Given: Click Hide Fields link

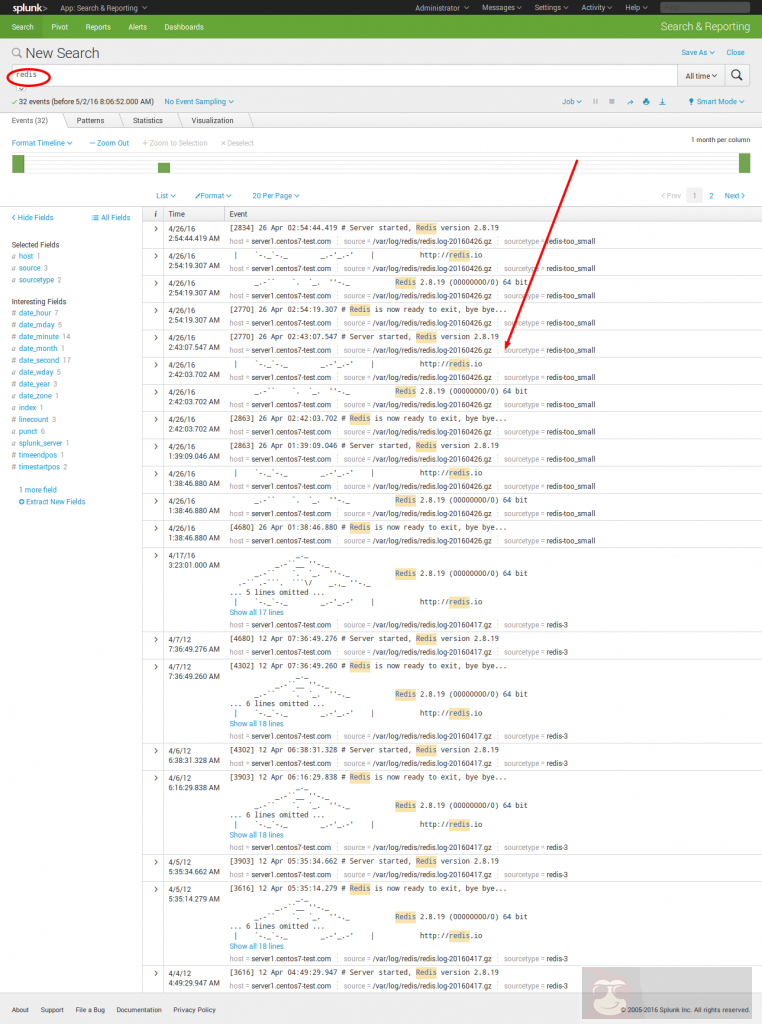Looking at the screenshot, I should click(x=33, y=217).
